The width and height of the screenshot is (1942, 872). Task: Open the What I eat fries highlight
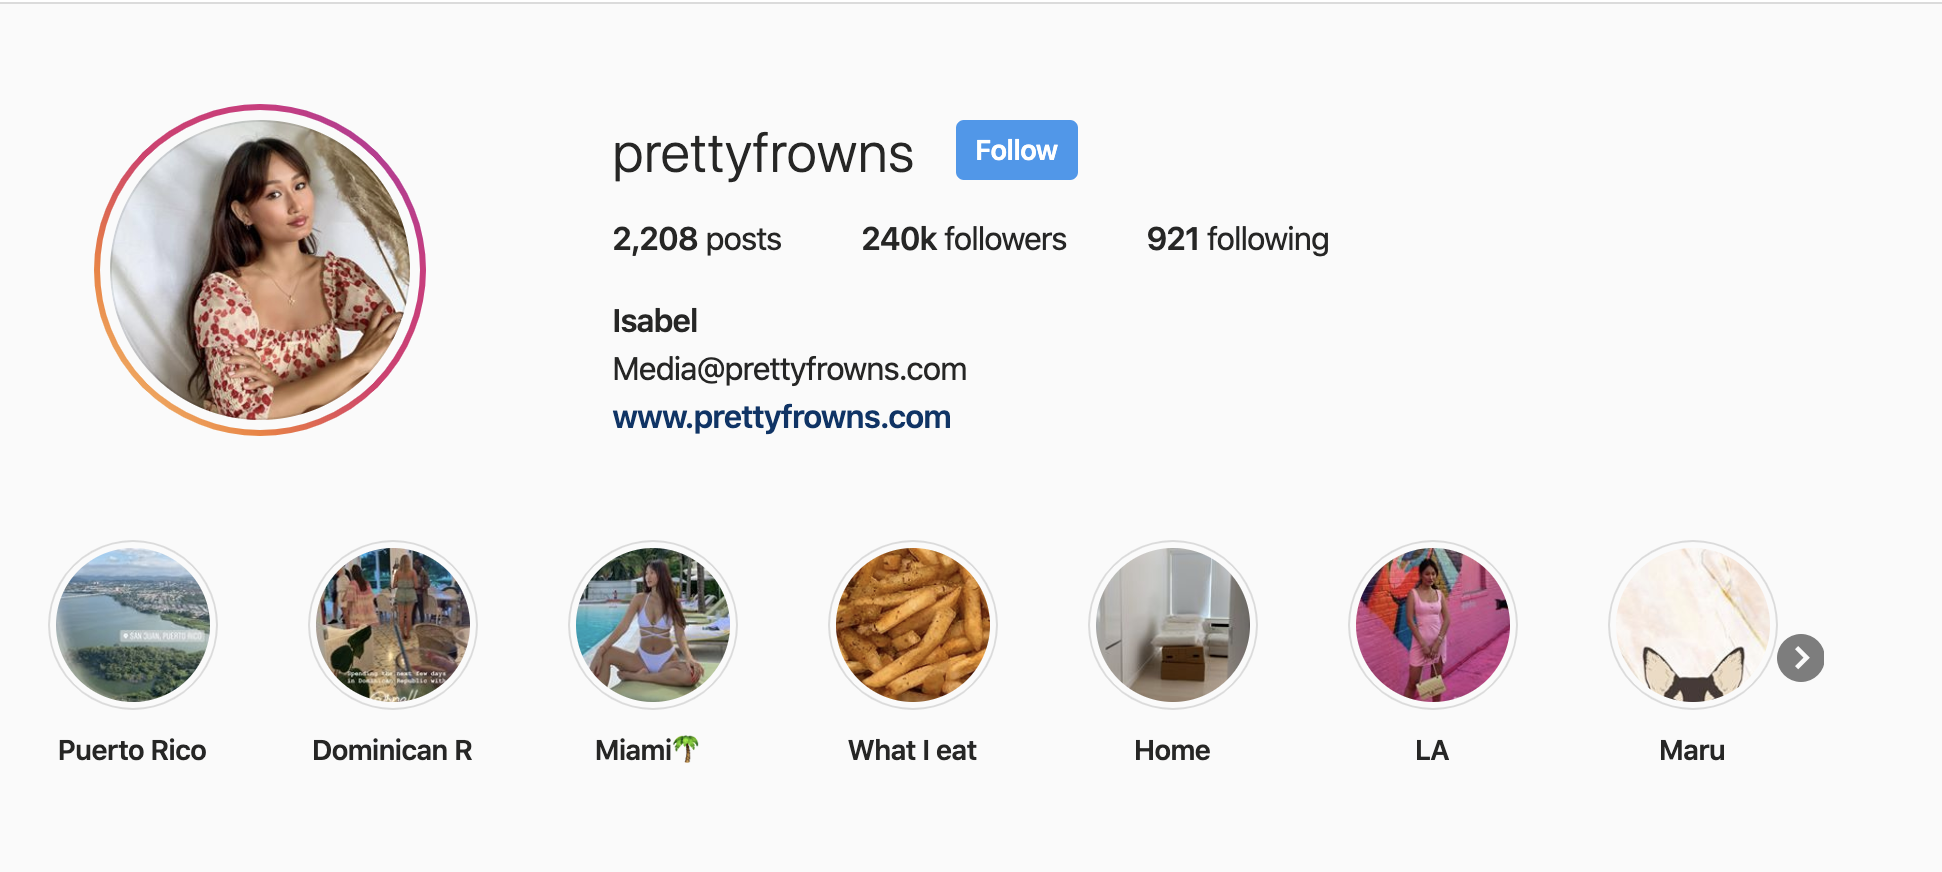[x=913, y=625]
